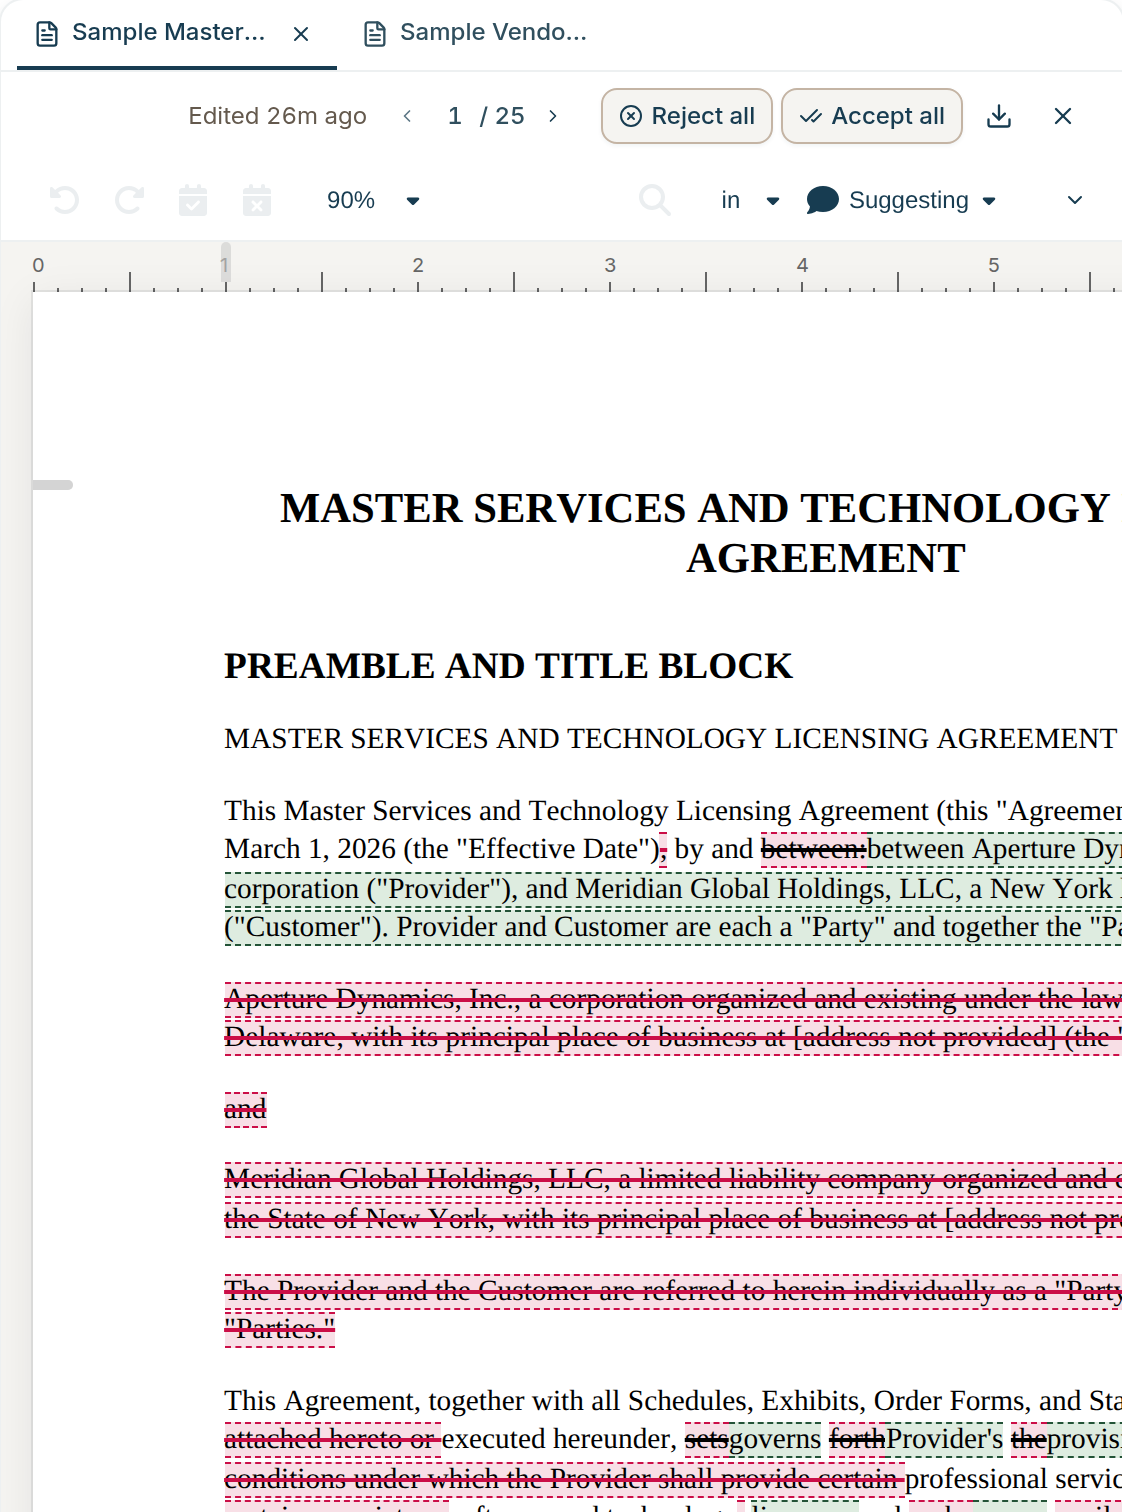The image size is (1122, 1512).
Task: Close the Sample Master tab
Action: point(301,34)
